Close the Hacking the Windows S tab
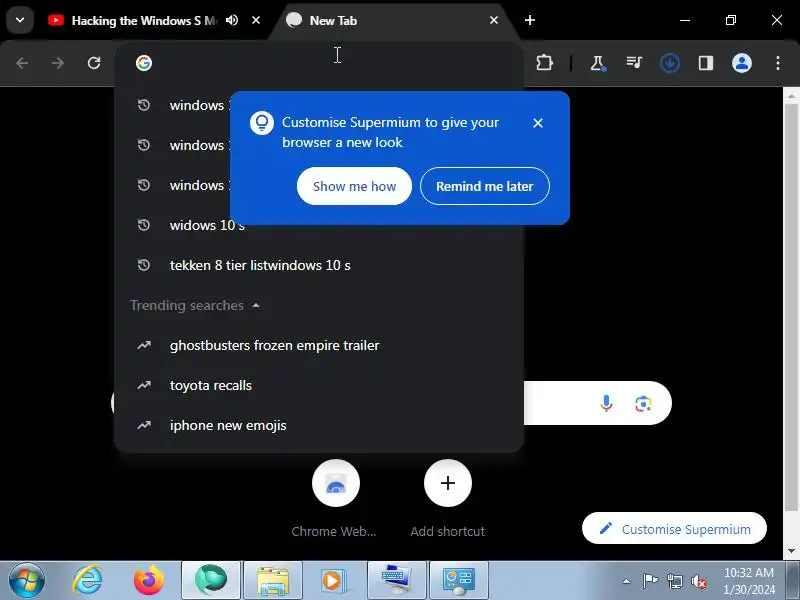 [256, 20]
